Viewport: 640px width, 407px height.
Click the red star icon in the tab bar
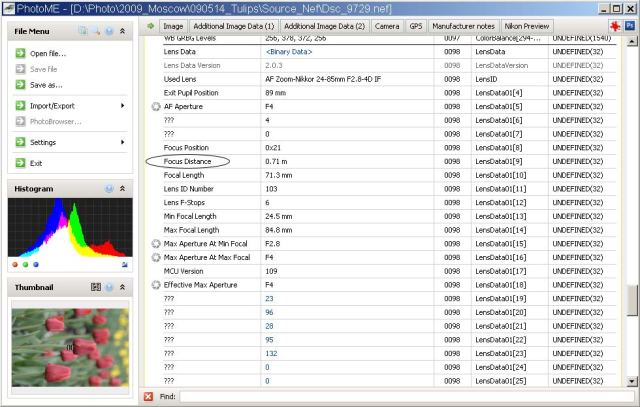point(615,26)
